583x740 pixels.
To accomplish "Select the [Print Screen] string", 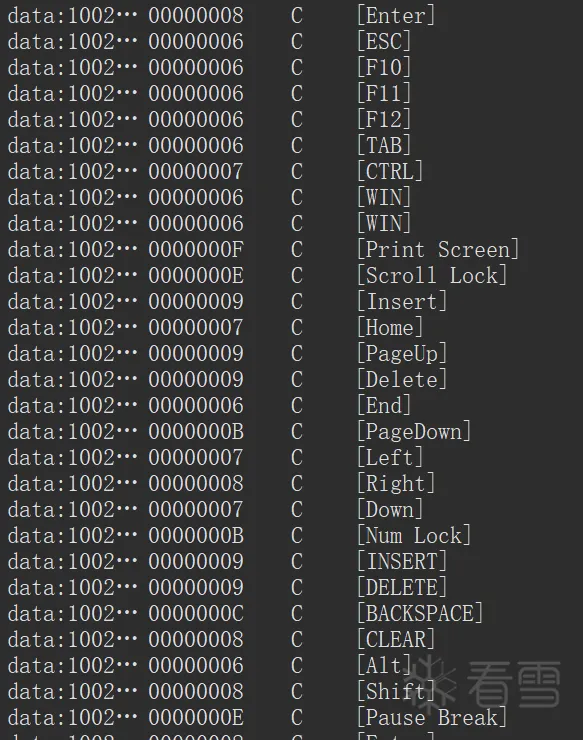I will pos(438,250).
